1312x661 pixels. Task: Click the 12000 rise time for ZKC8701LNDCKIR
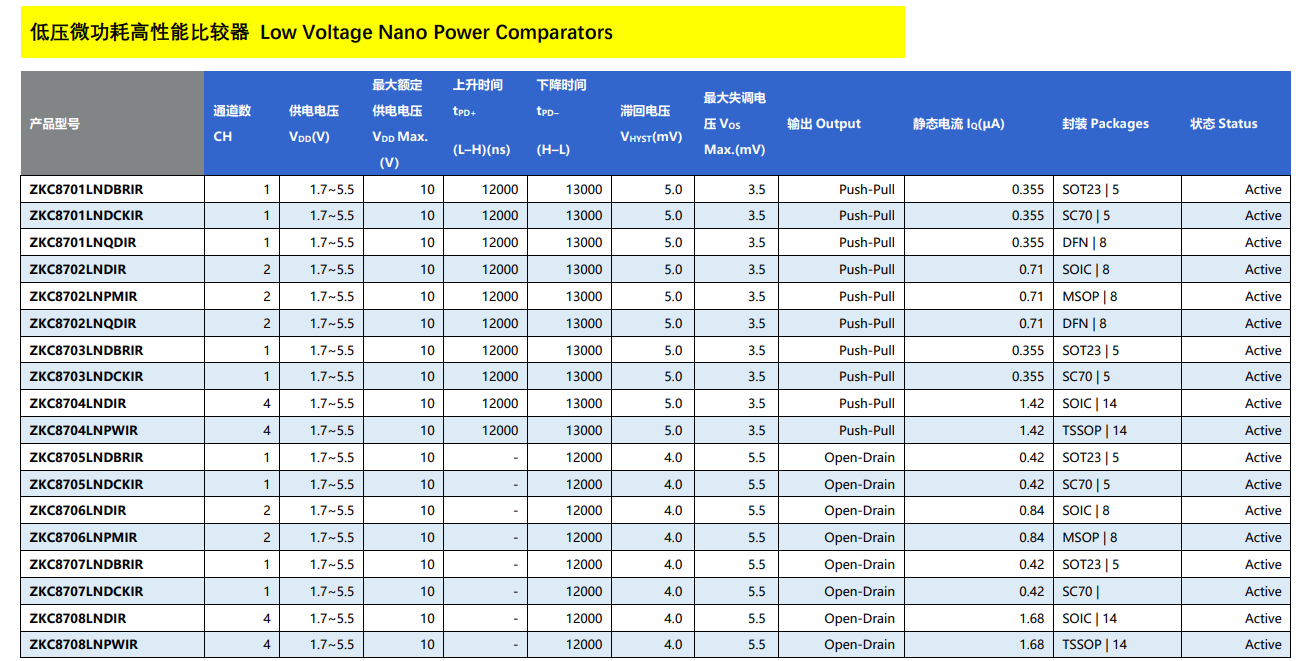pos(500,216)
